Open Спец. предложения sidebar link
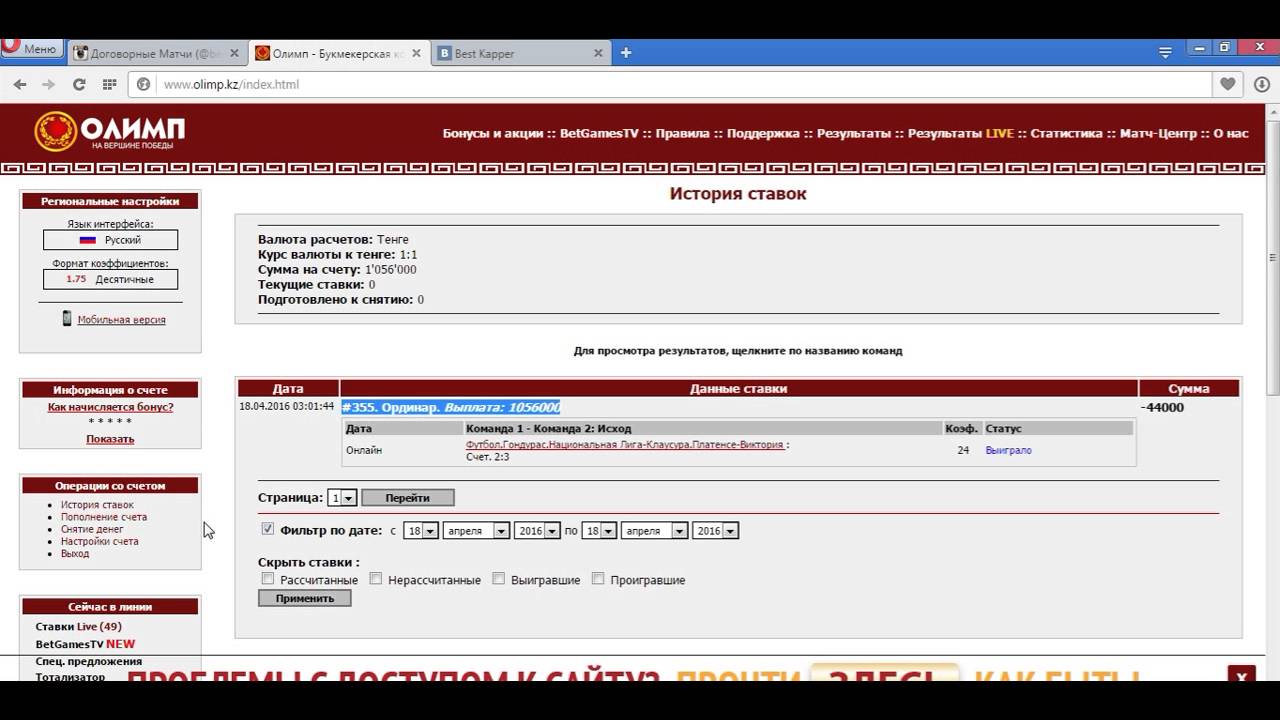 (x=88, y=661)
